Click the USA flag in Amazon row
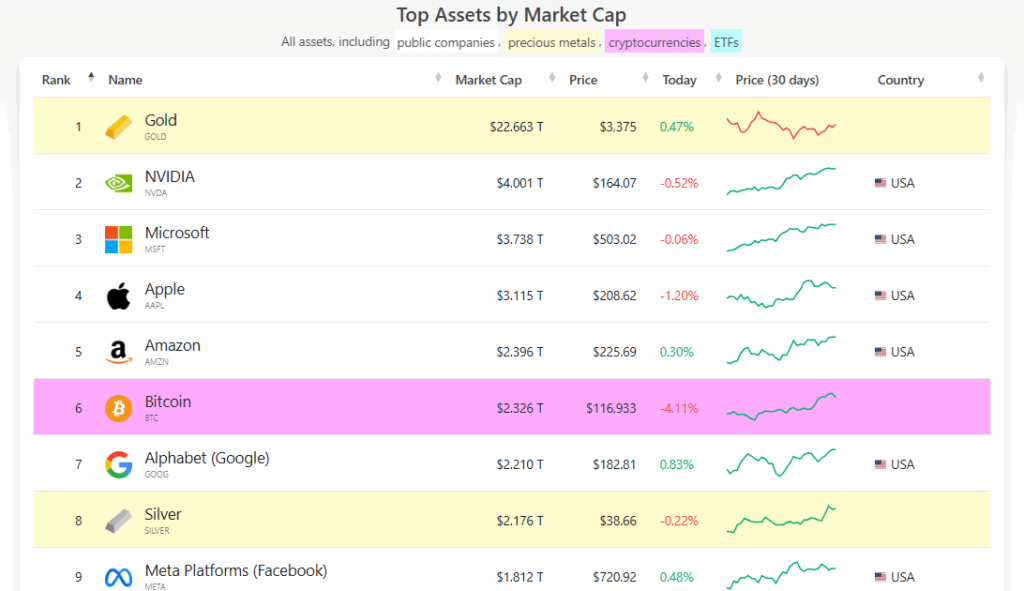The height and width of the screenshot is (591, 1024). coord(880,352)
